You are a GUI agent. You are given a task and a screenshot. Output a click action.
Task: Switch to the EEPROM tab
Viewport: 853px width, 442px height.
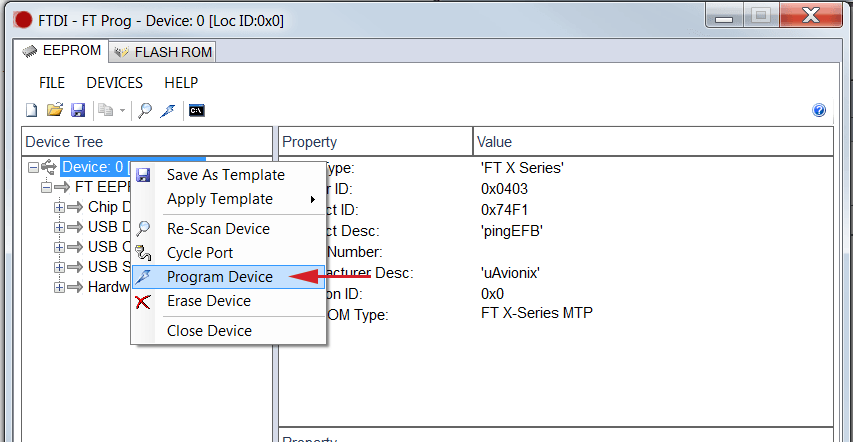61,51
